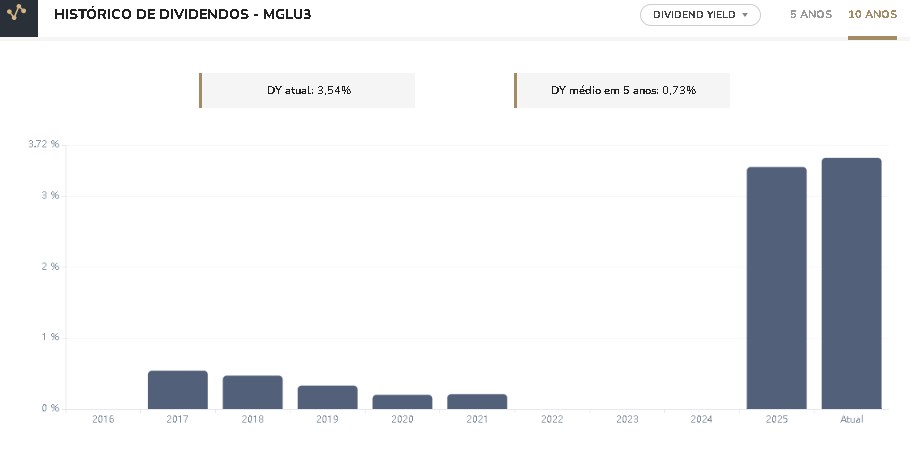The height and width of the screenshot is (453, 910).
Task: Select the 2022 x-axis label
Action: coord(552,419)
